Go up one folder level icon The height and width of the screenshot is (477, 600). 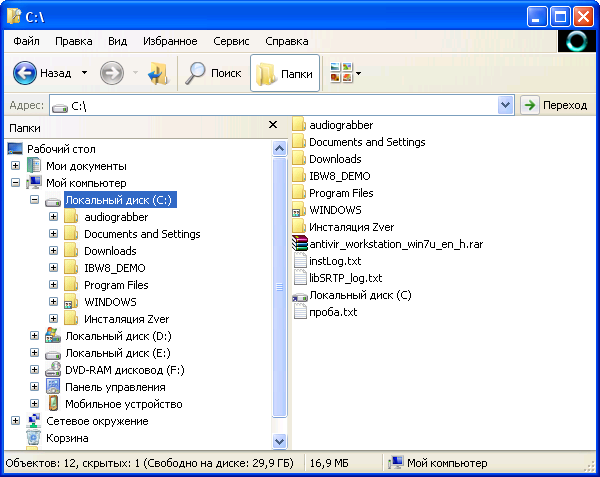(x=158, y=73)
